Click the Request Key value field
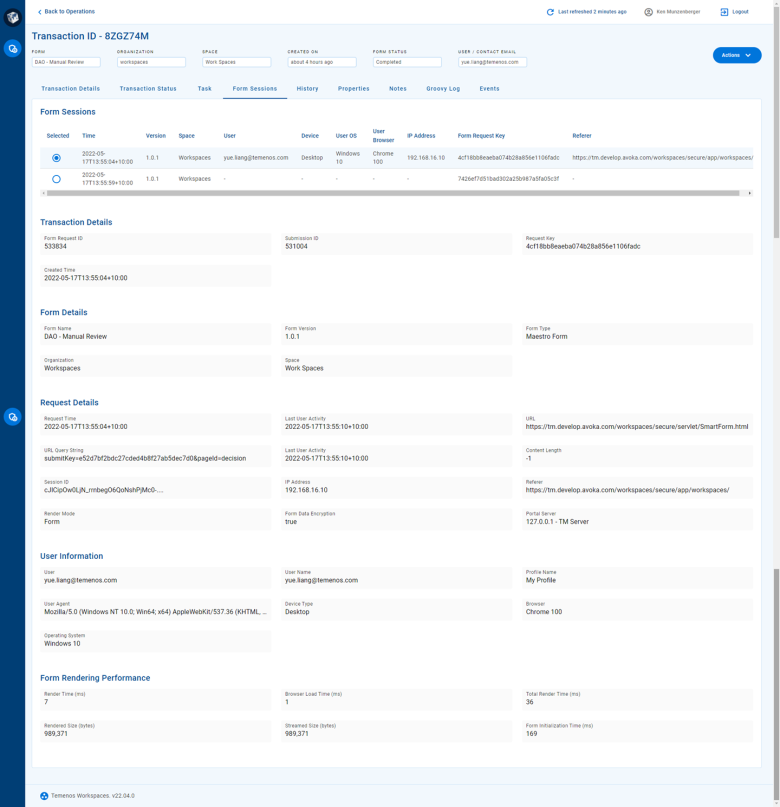This screenshot has width=780, height=807. [x=637, y=244]
